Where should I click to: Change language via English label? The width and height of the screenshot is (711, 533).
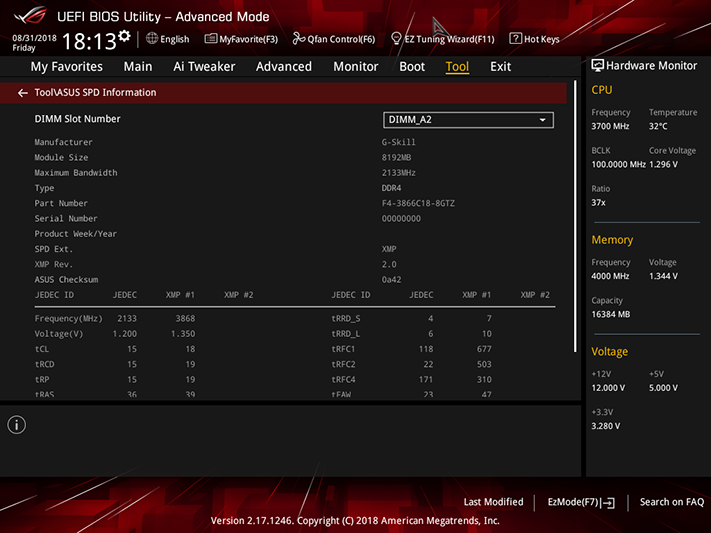pos(175,39)
